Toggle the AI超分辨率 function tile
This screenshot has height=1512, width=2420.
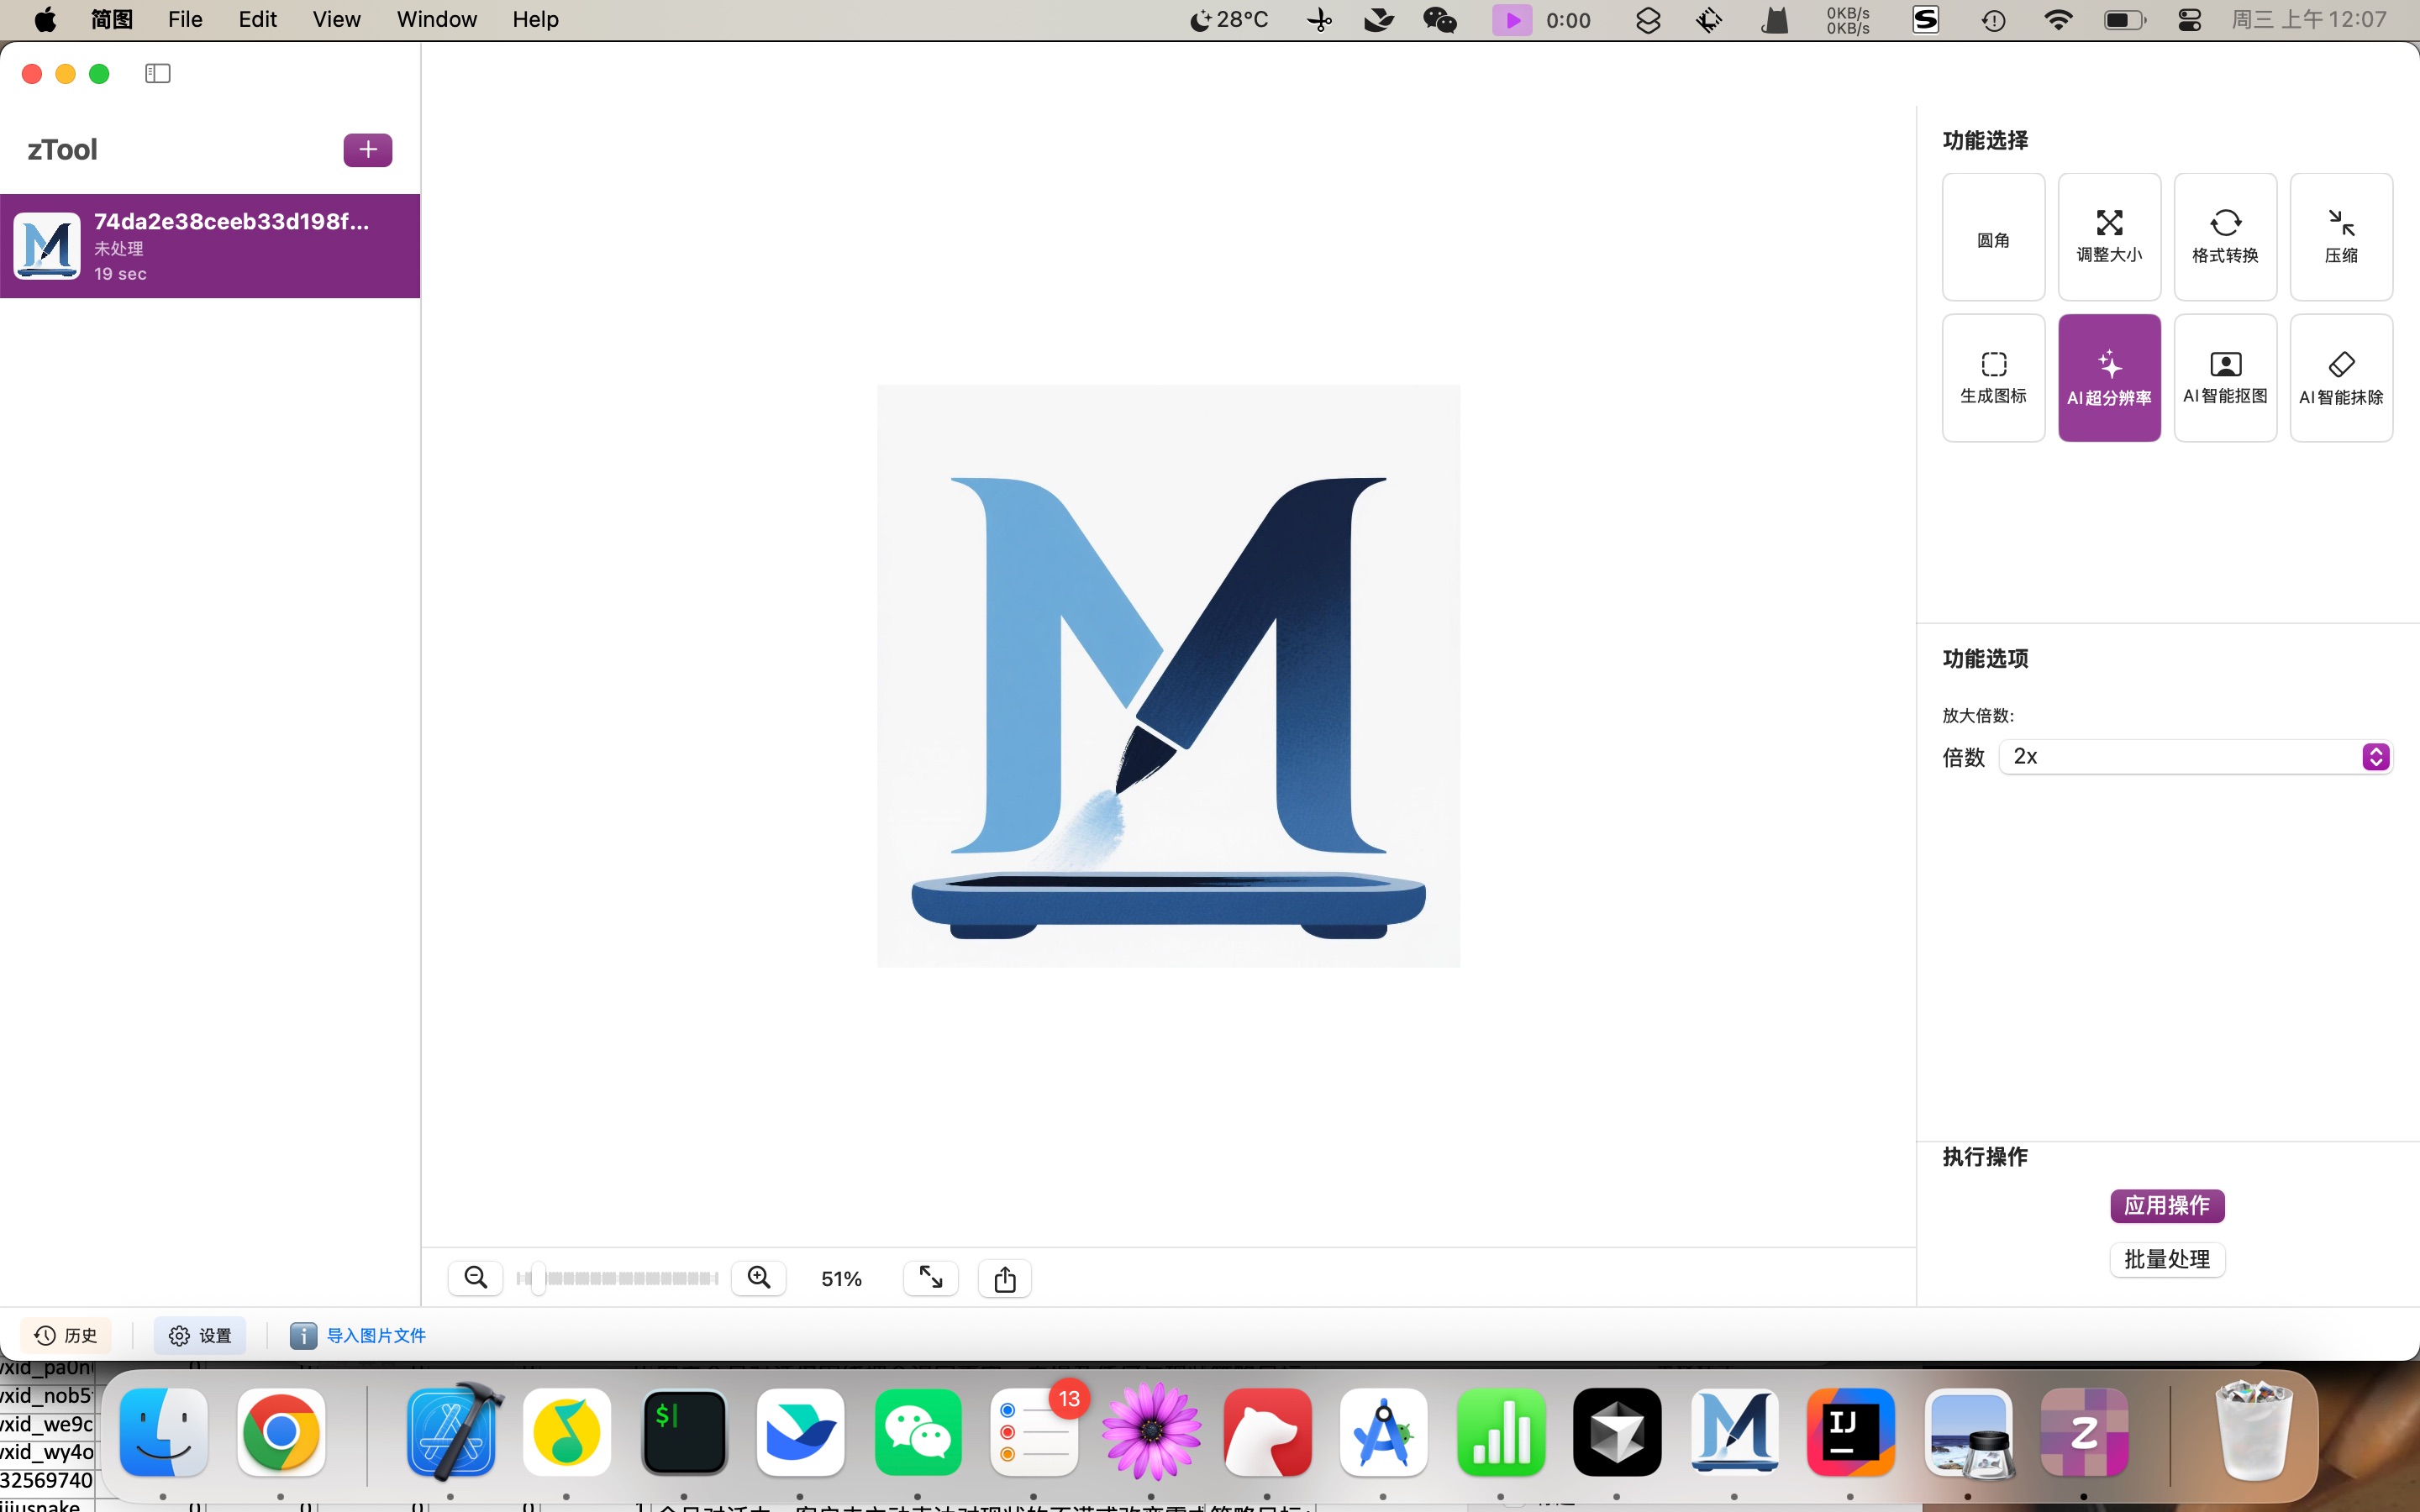[x=2109, y=378]
